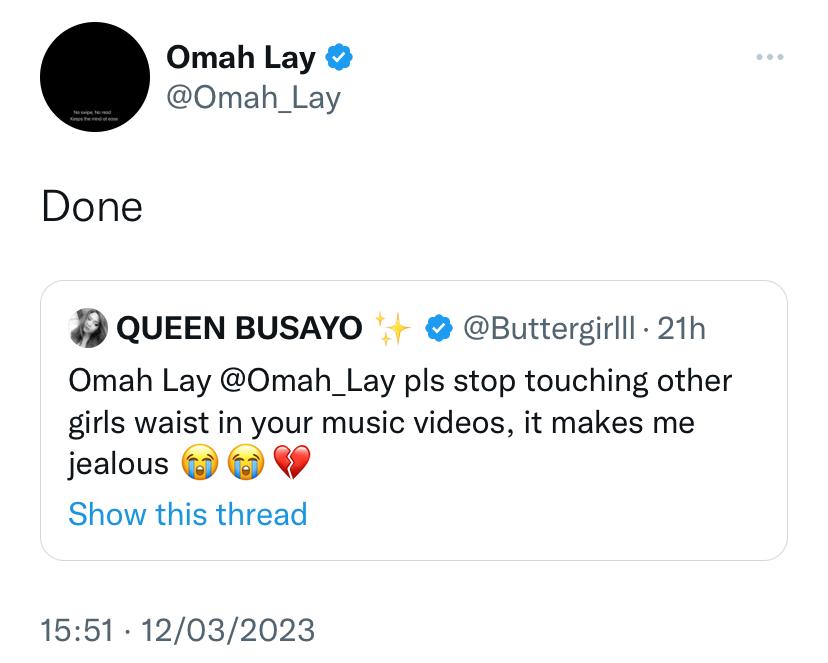Click the @Omah_Lay mention in quoted tweet
Viewport: 828px width, 663px height.
tap(307, 381)
